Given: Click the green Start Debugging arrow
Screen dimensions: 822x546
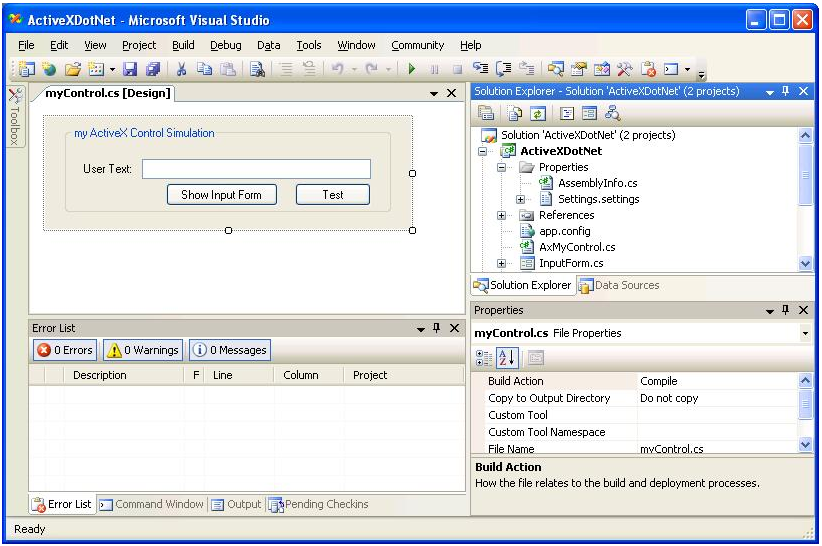Looking at the screenshot, I should click(x=412, y=69).
